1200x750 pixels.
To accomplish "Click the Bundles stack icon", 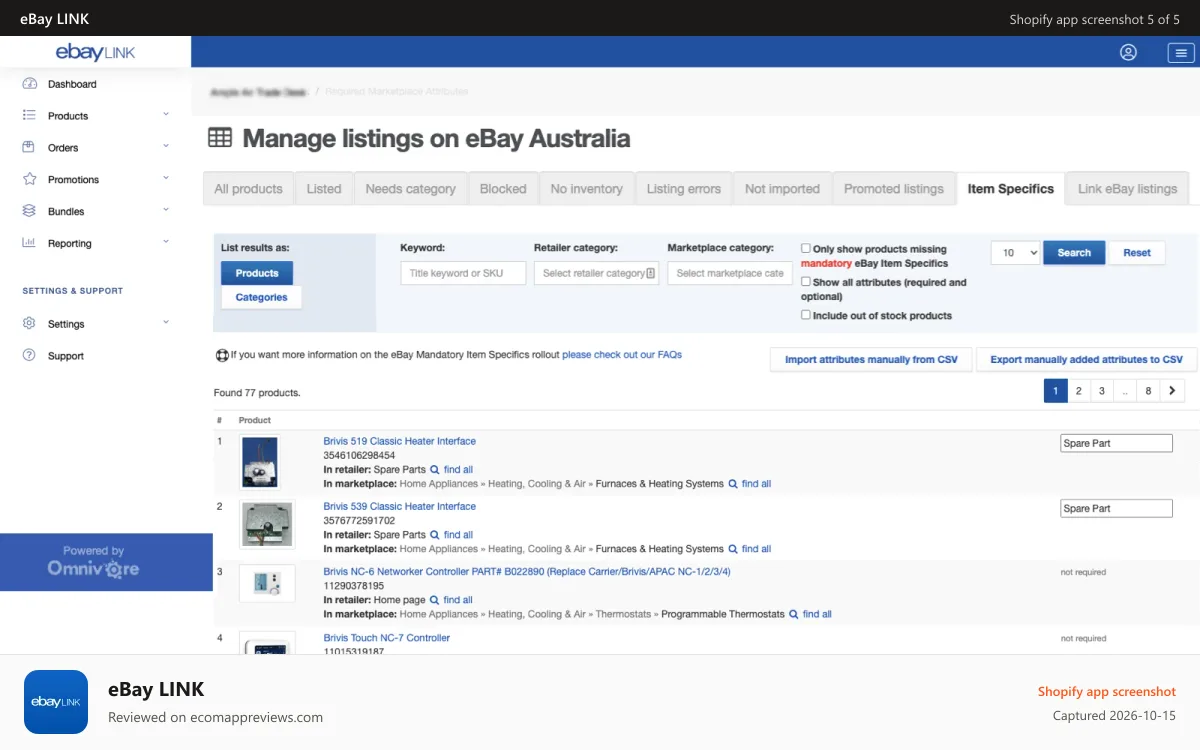I will click(29, 212).
